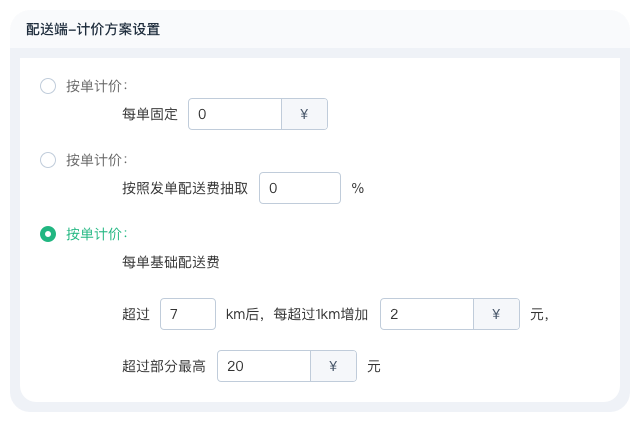Focus the 按照发单配送费抽取 percentage input
This screenshot has width=640, height=422.
click(299, 188)
